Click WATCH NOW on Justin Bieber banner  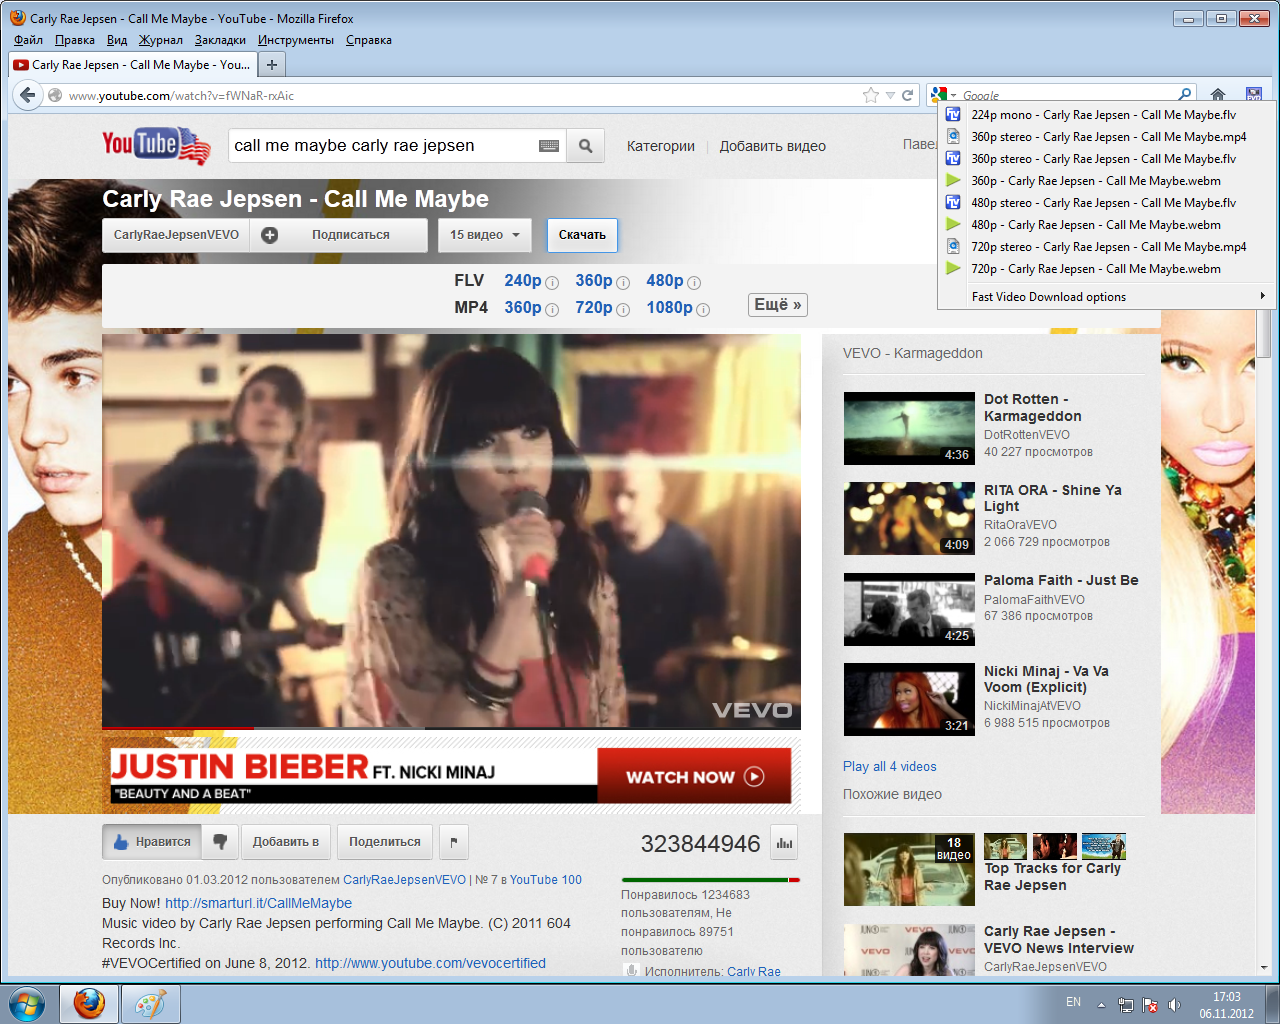pos(694,777)
